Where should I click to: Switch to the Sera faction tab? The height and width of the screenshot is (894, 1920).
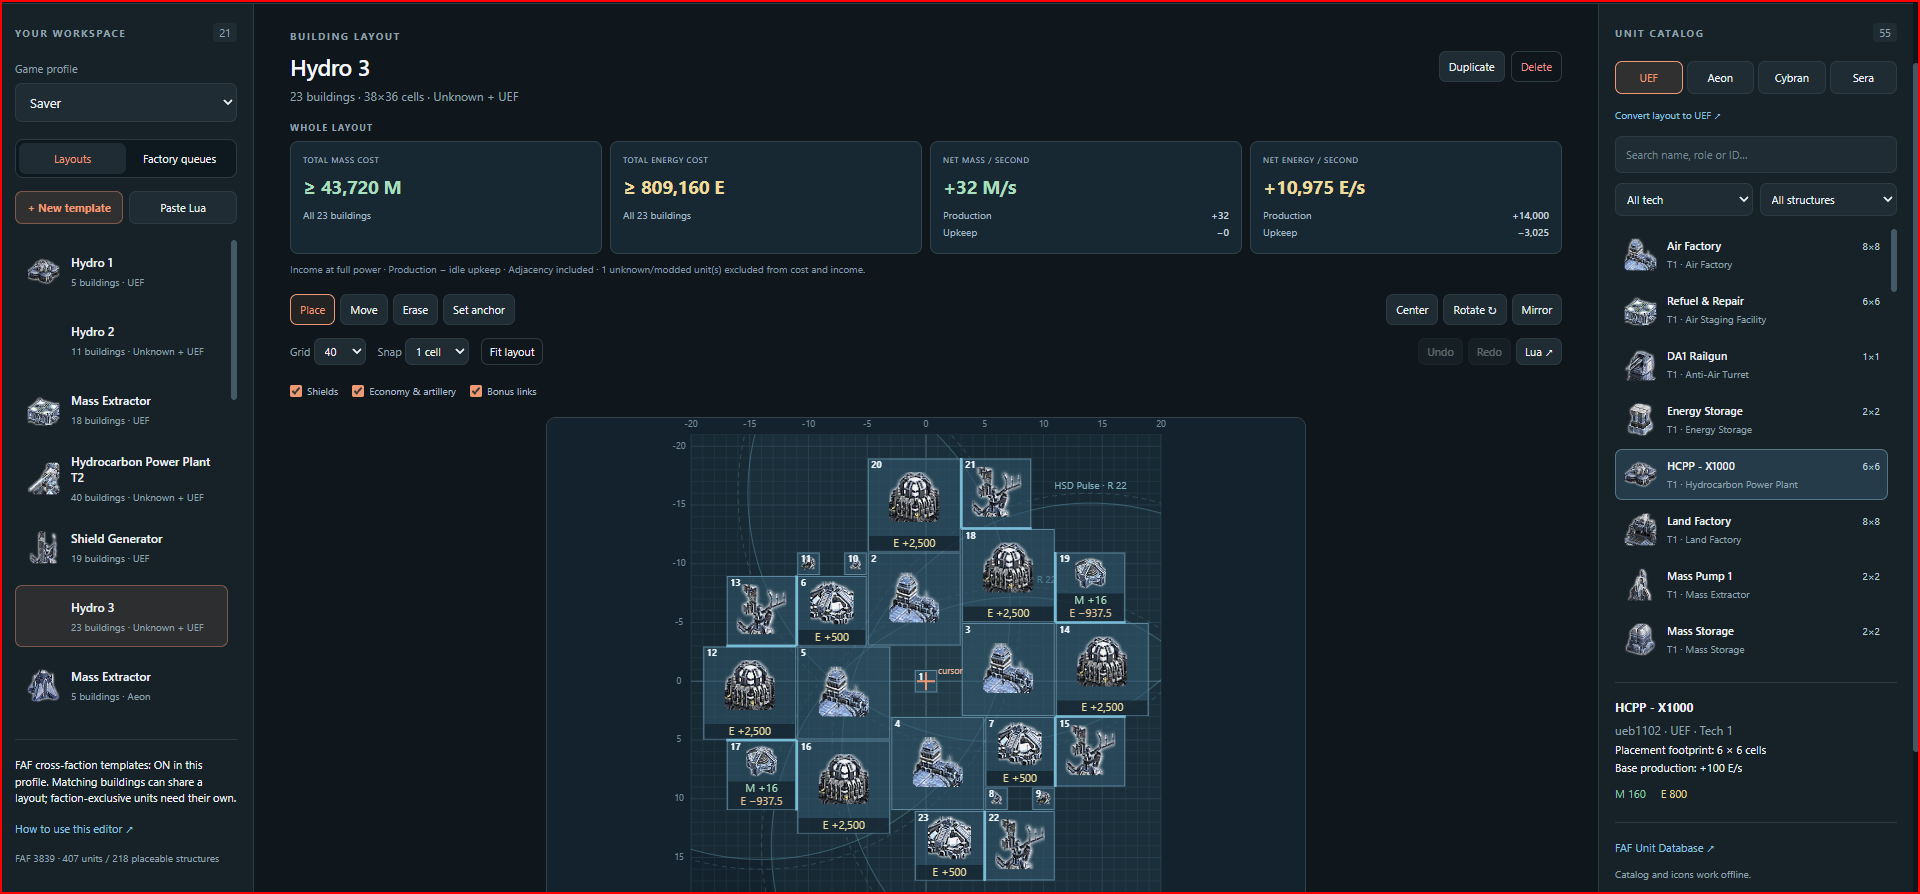(1863, 78)
